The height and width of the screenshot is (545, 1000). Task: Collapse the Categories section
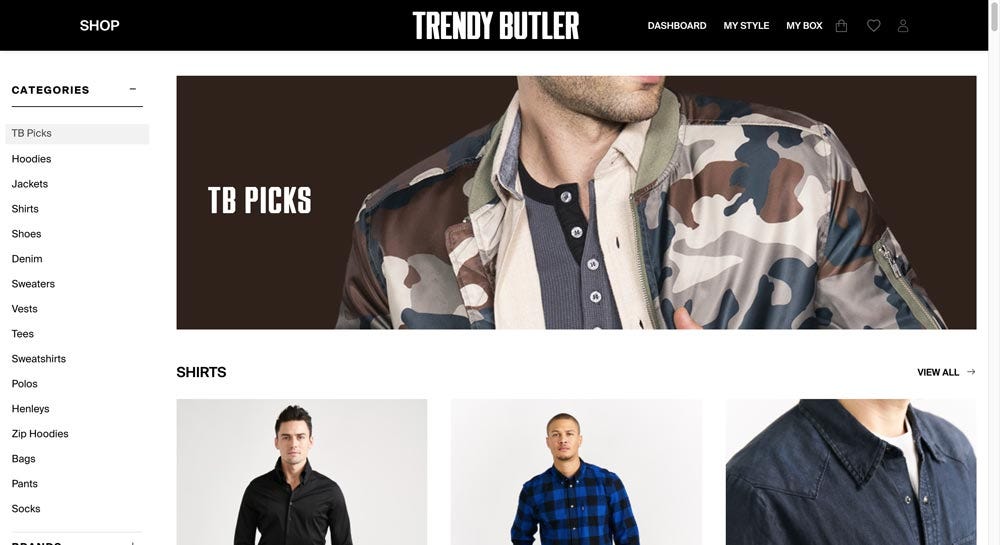click(133, 89)
